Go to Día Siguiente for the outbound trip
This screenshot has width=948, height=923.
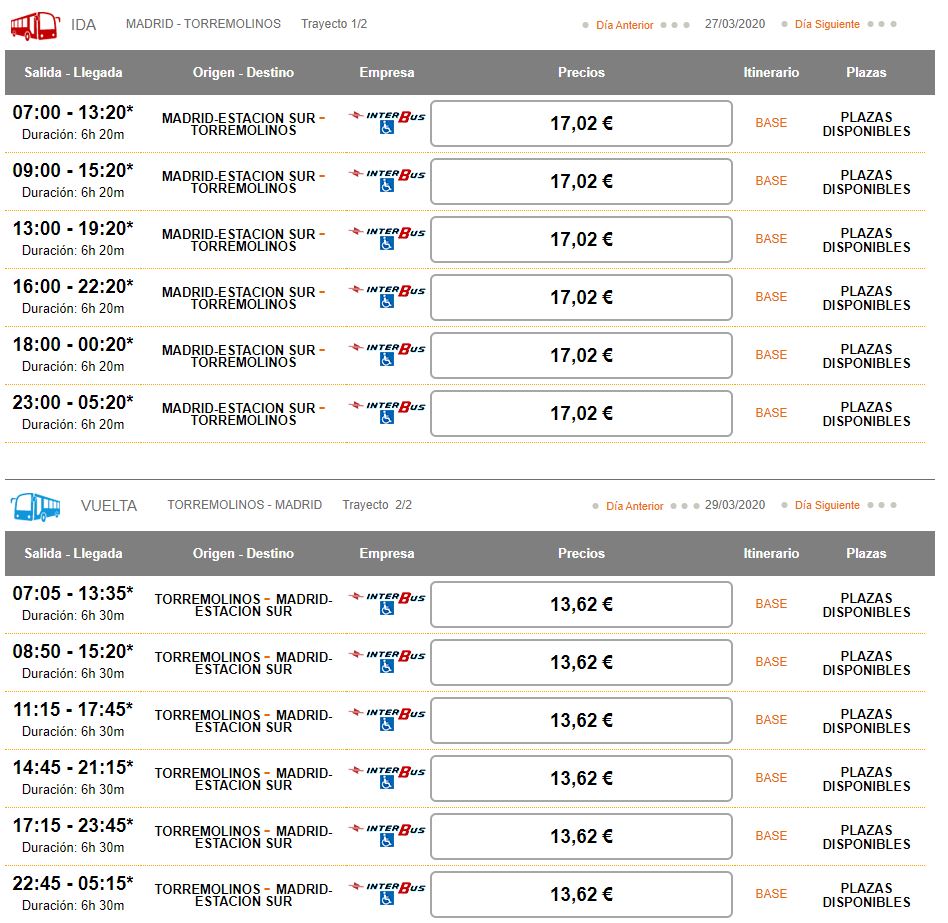[x=827, y=24]
